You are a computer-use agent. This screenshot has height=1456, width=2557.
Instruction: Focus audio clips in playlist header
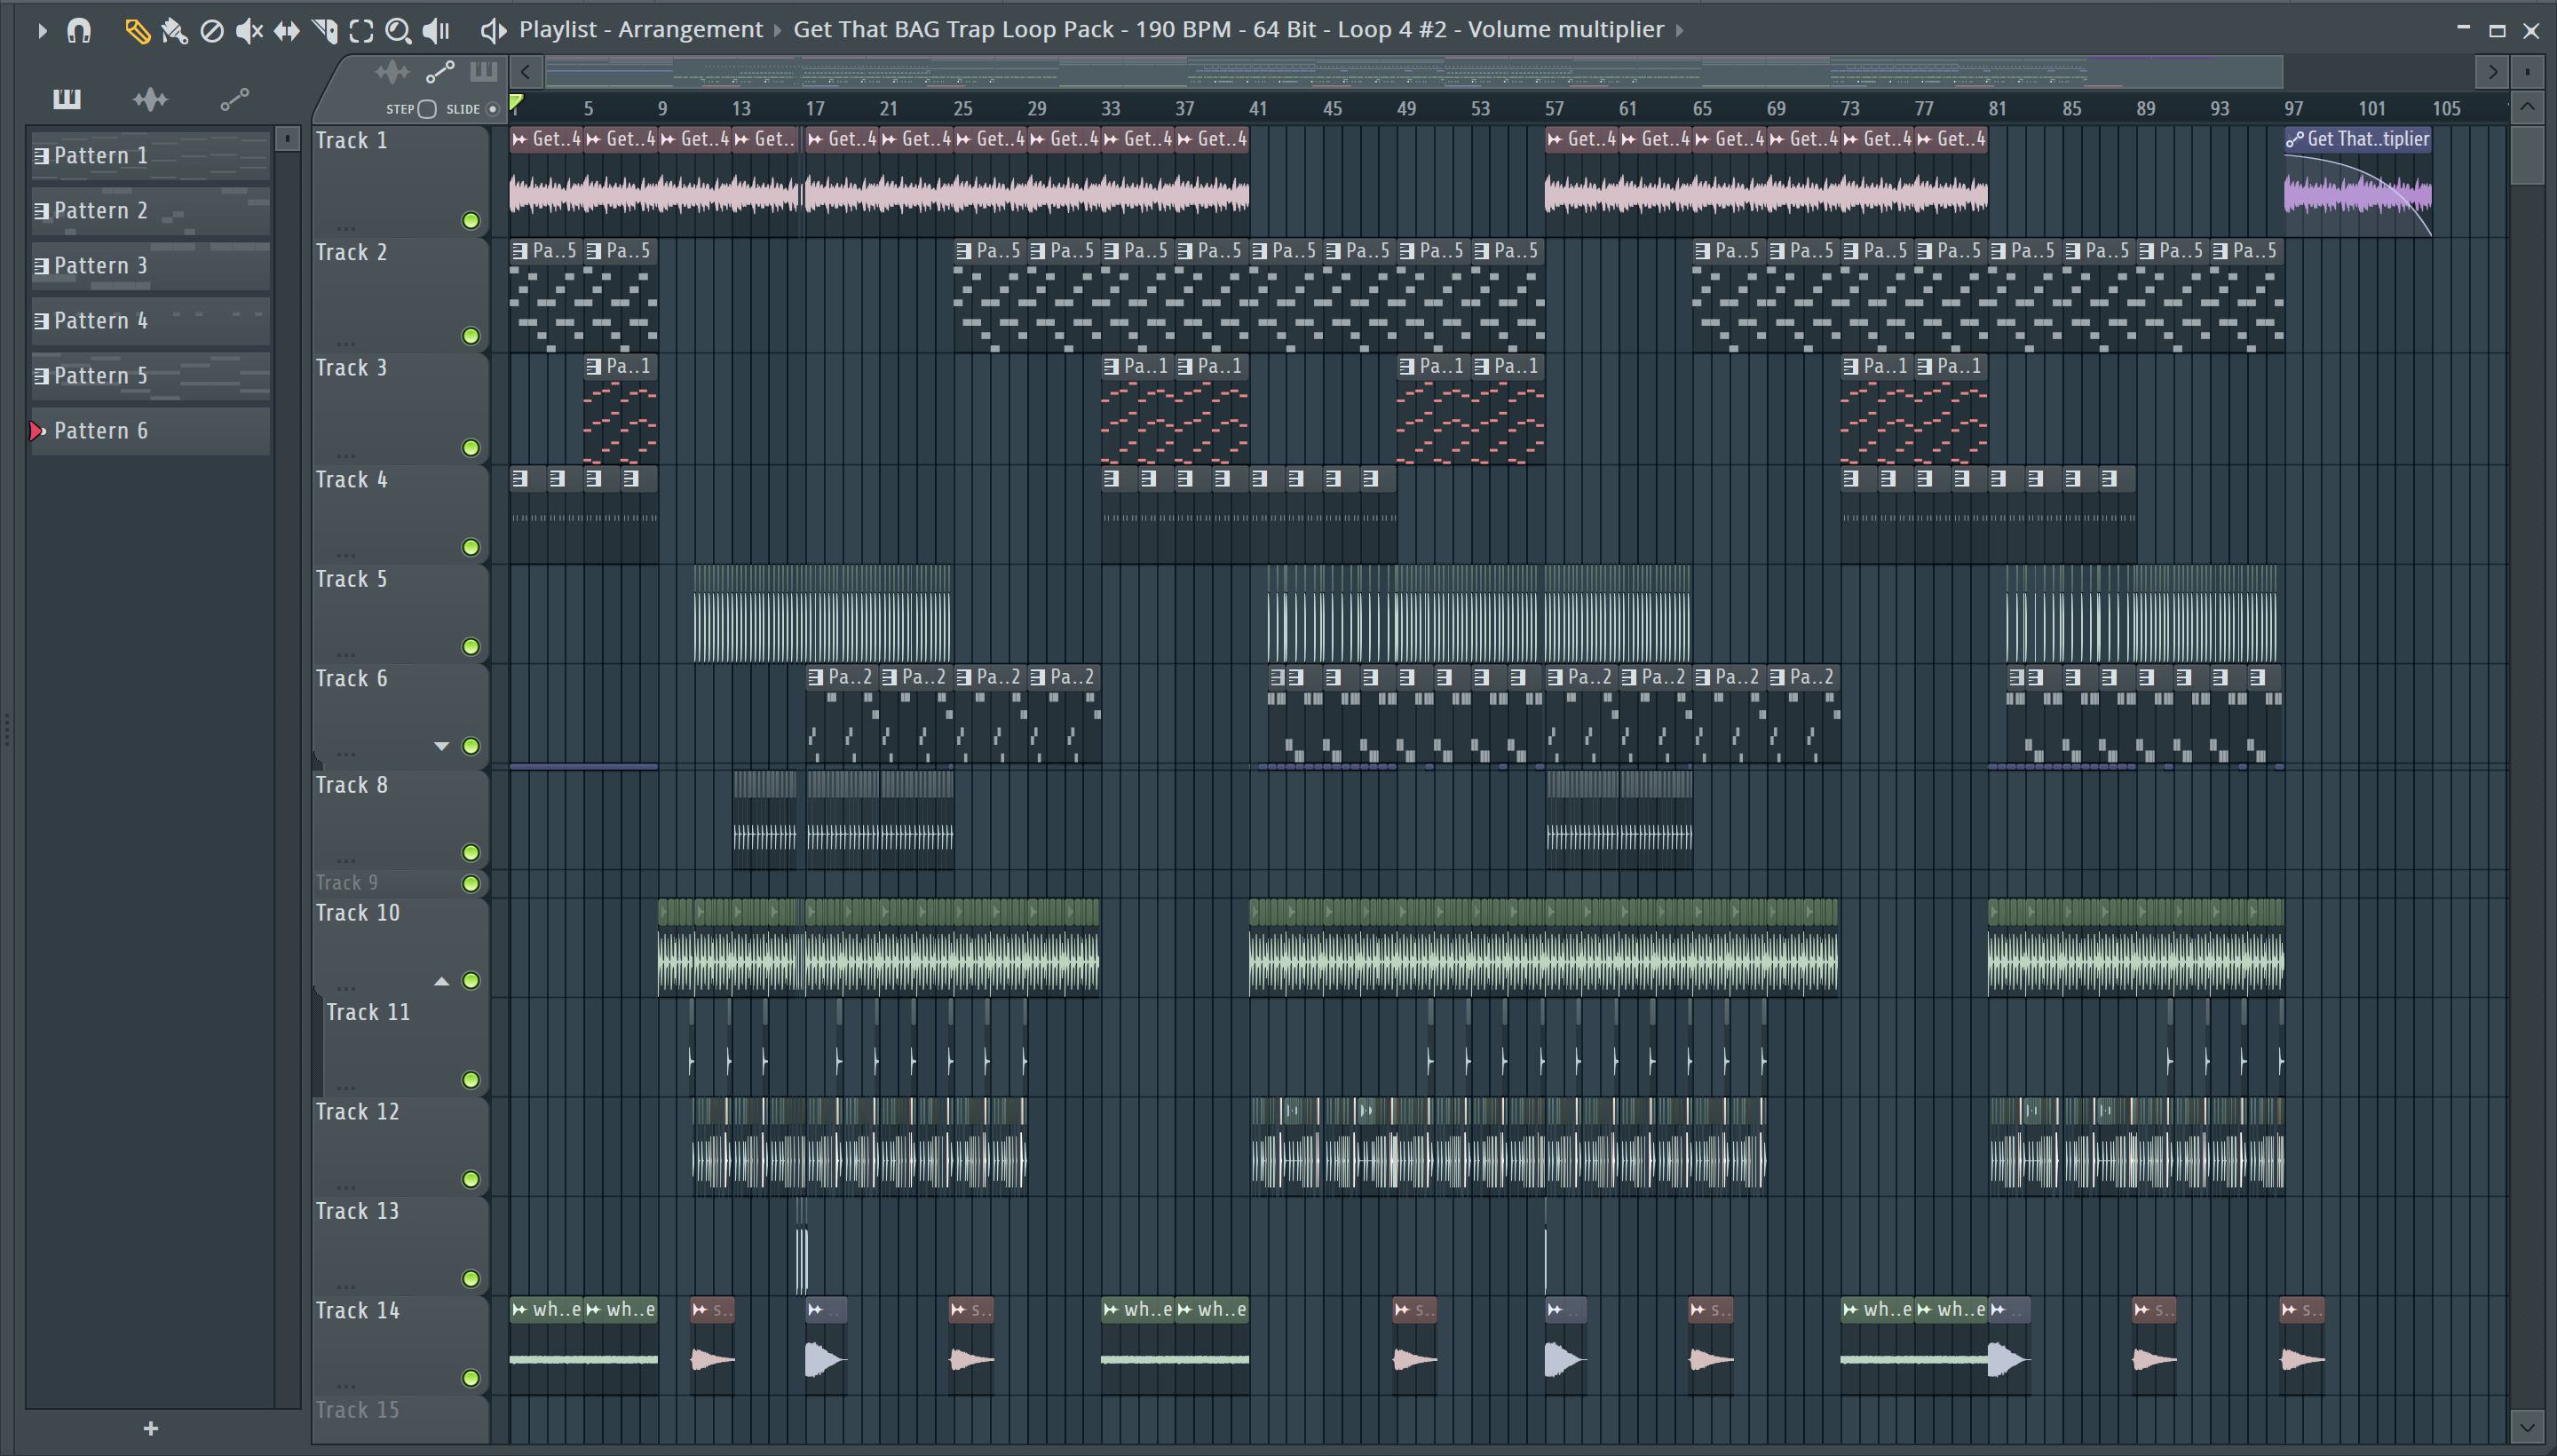coord(392,72)
